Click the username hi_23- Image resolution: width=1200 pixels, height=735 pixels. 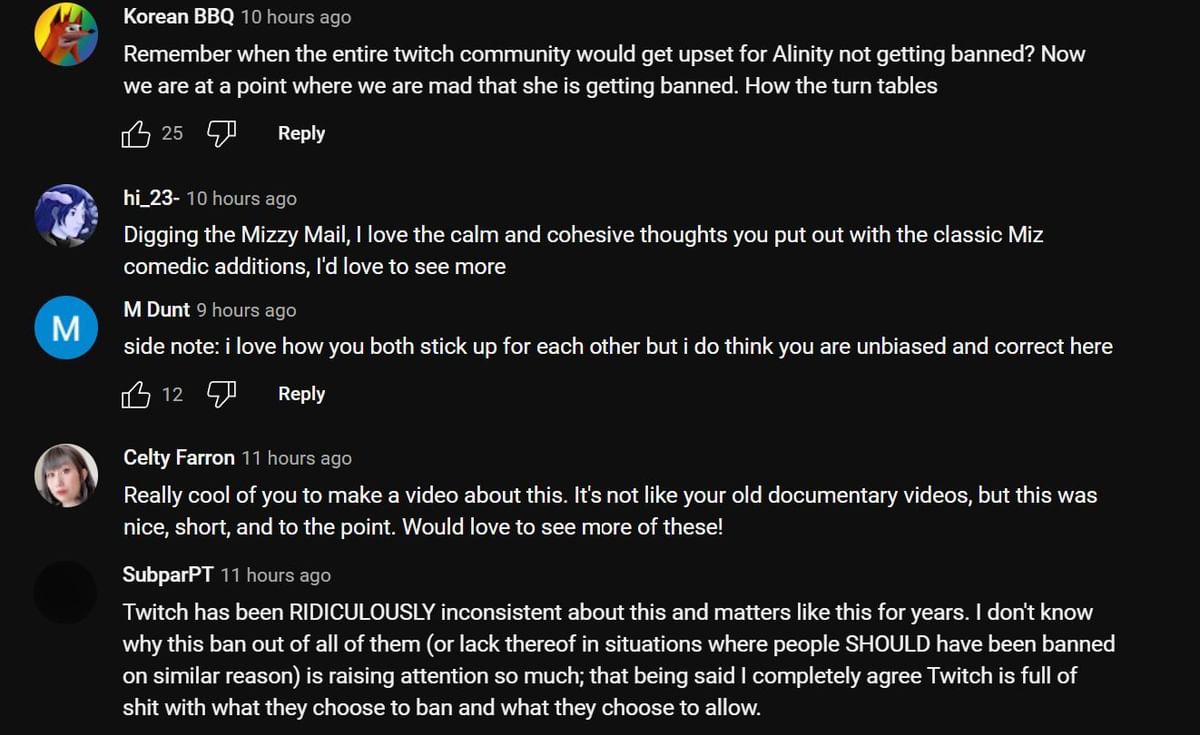point(151,197)
